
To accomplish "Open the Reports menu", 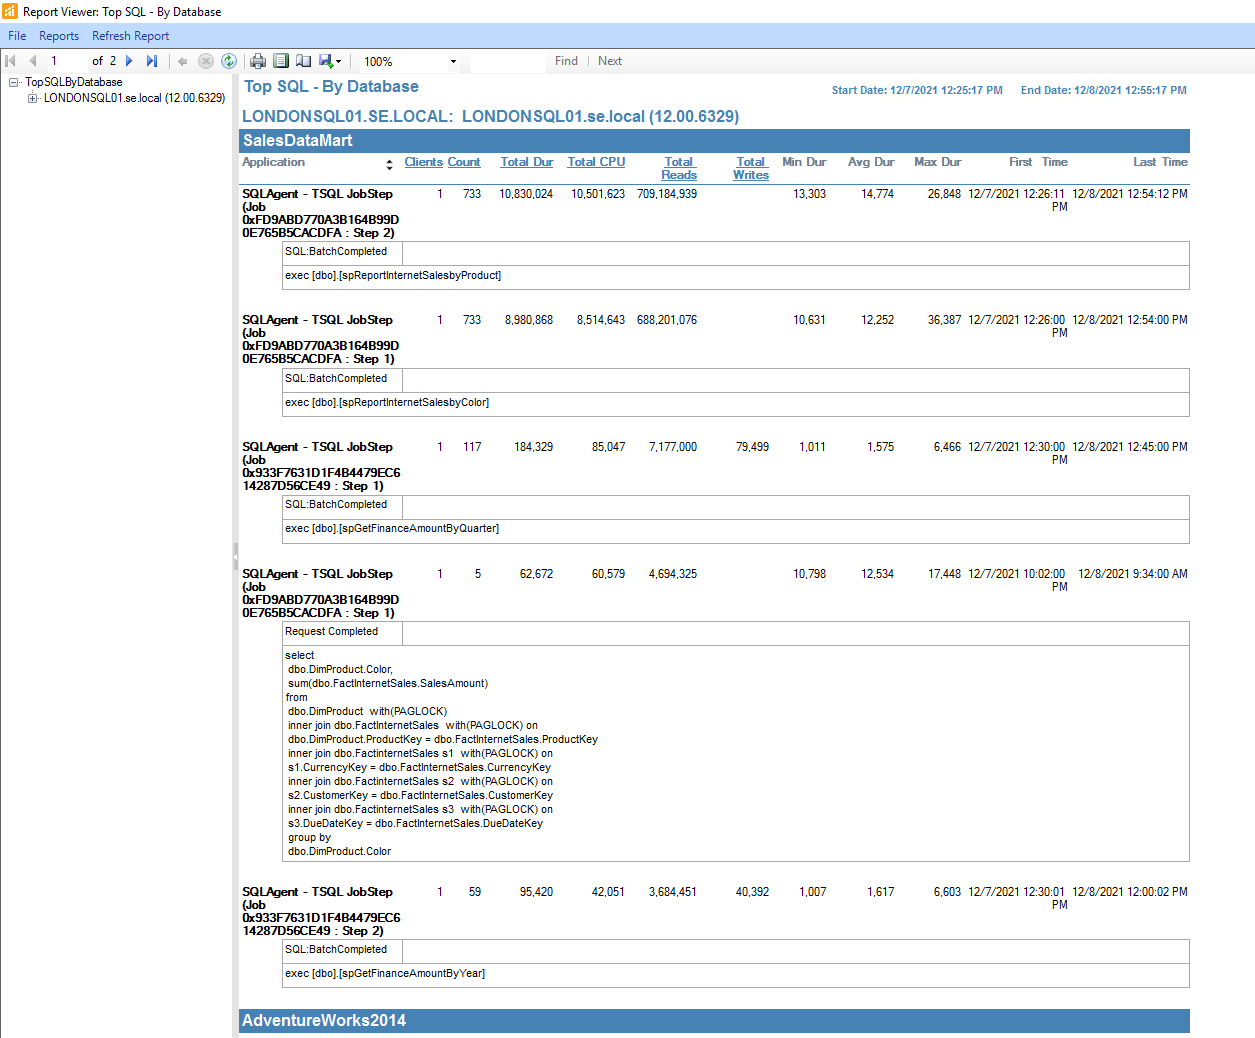I will (x=59, y=36).
